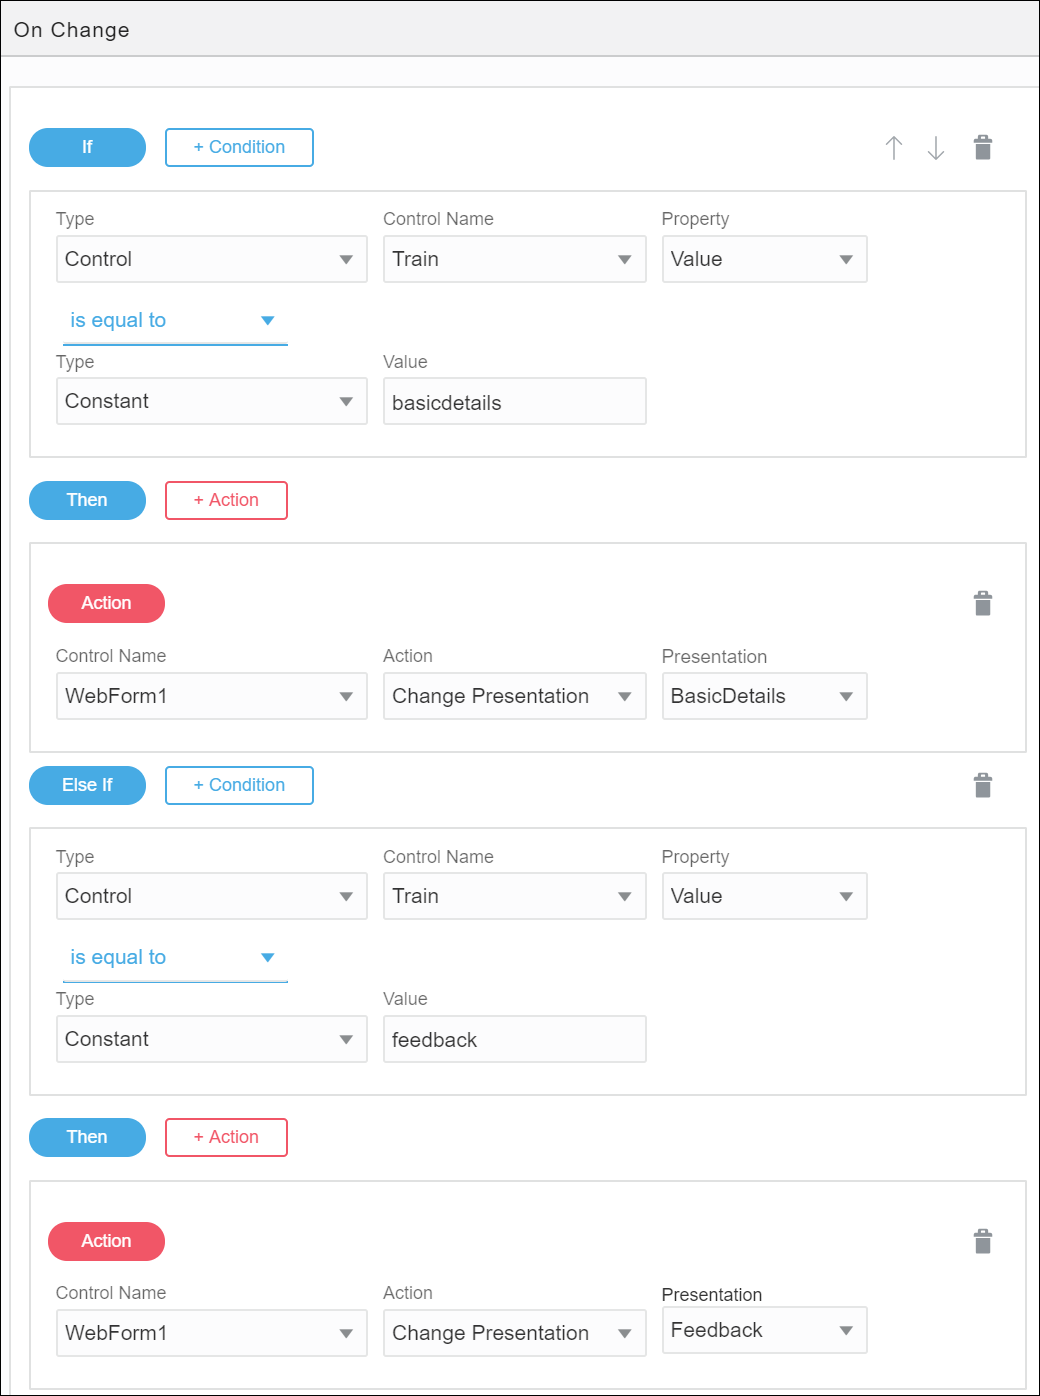This screenshot has width=1040, height=1396.
Task: Open the first Train control name dropdown
Action: [x=514, y=259]
